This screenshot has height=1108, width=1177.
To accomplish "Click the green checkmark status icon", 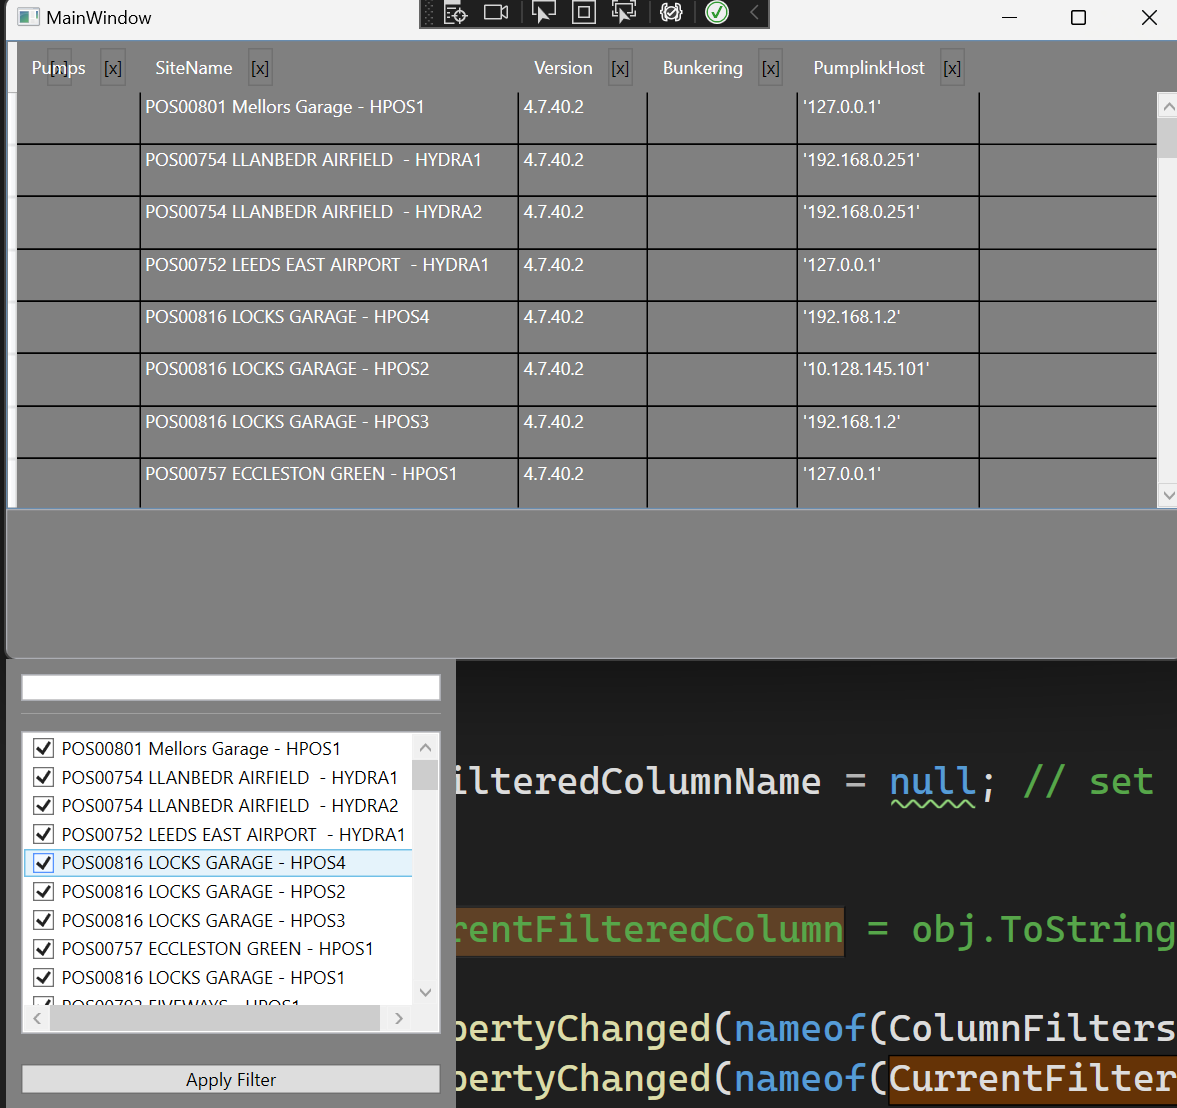I will point(717,13).
